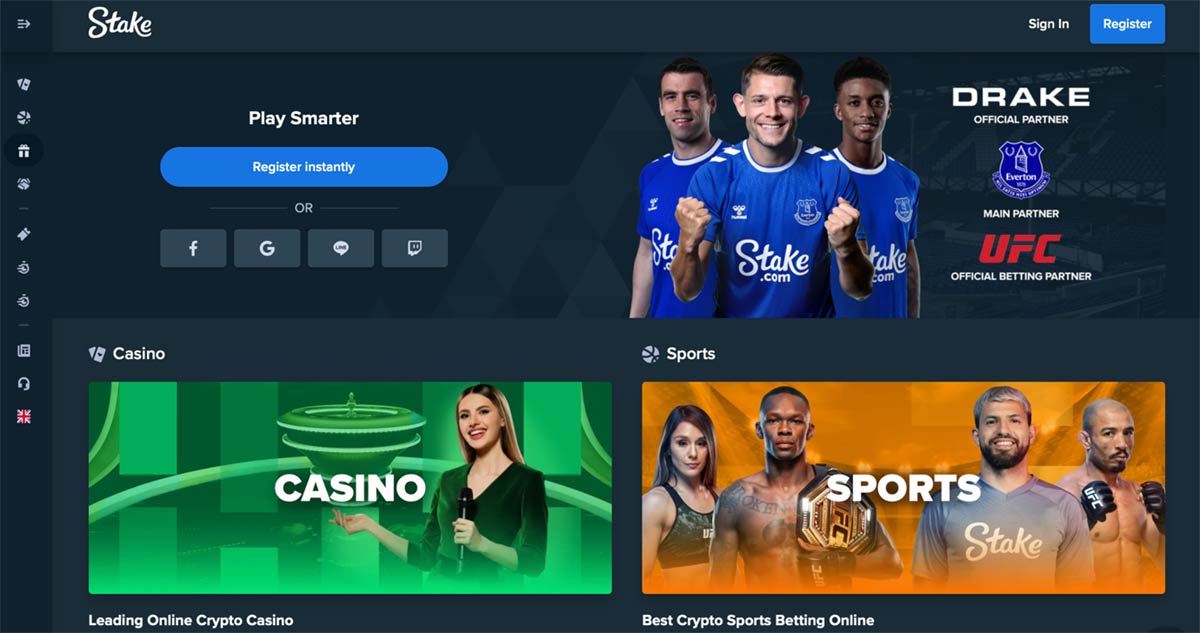Register using the Facebook icon button
The height and width of the screenshot is (633, 1200).
[x=193, y=248]
